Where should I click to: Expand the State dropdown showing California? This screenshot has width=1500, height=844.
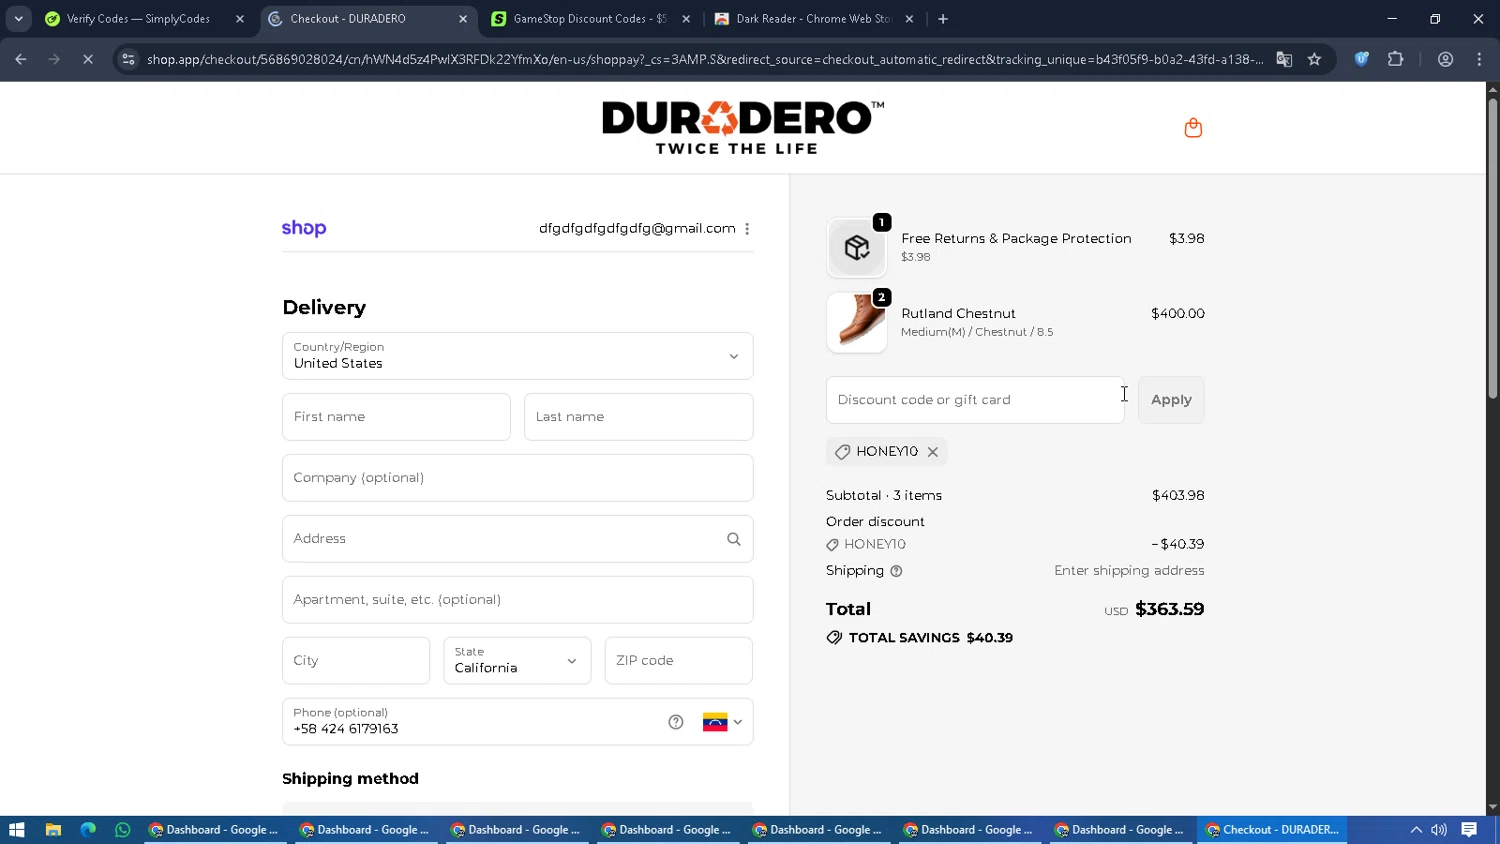click(517, 661)
